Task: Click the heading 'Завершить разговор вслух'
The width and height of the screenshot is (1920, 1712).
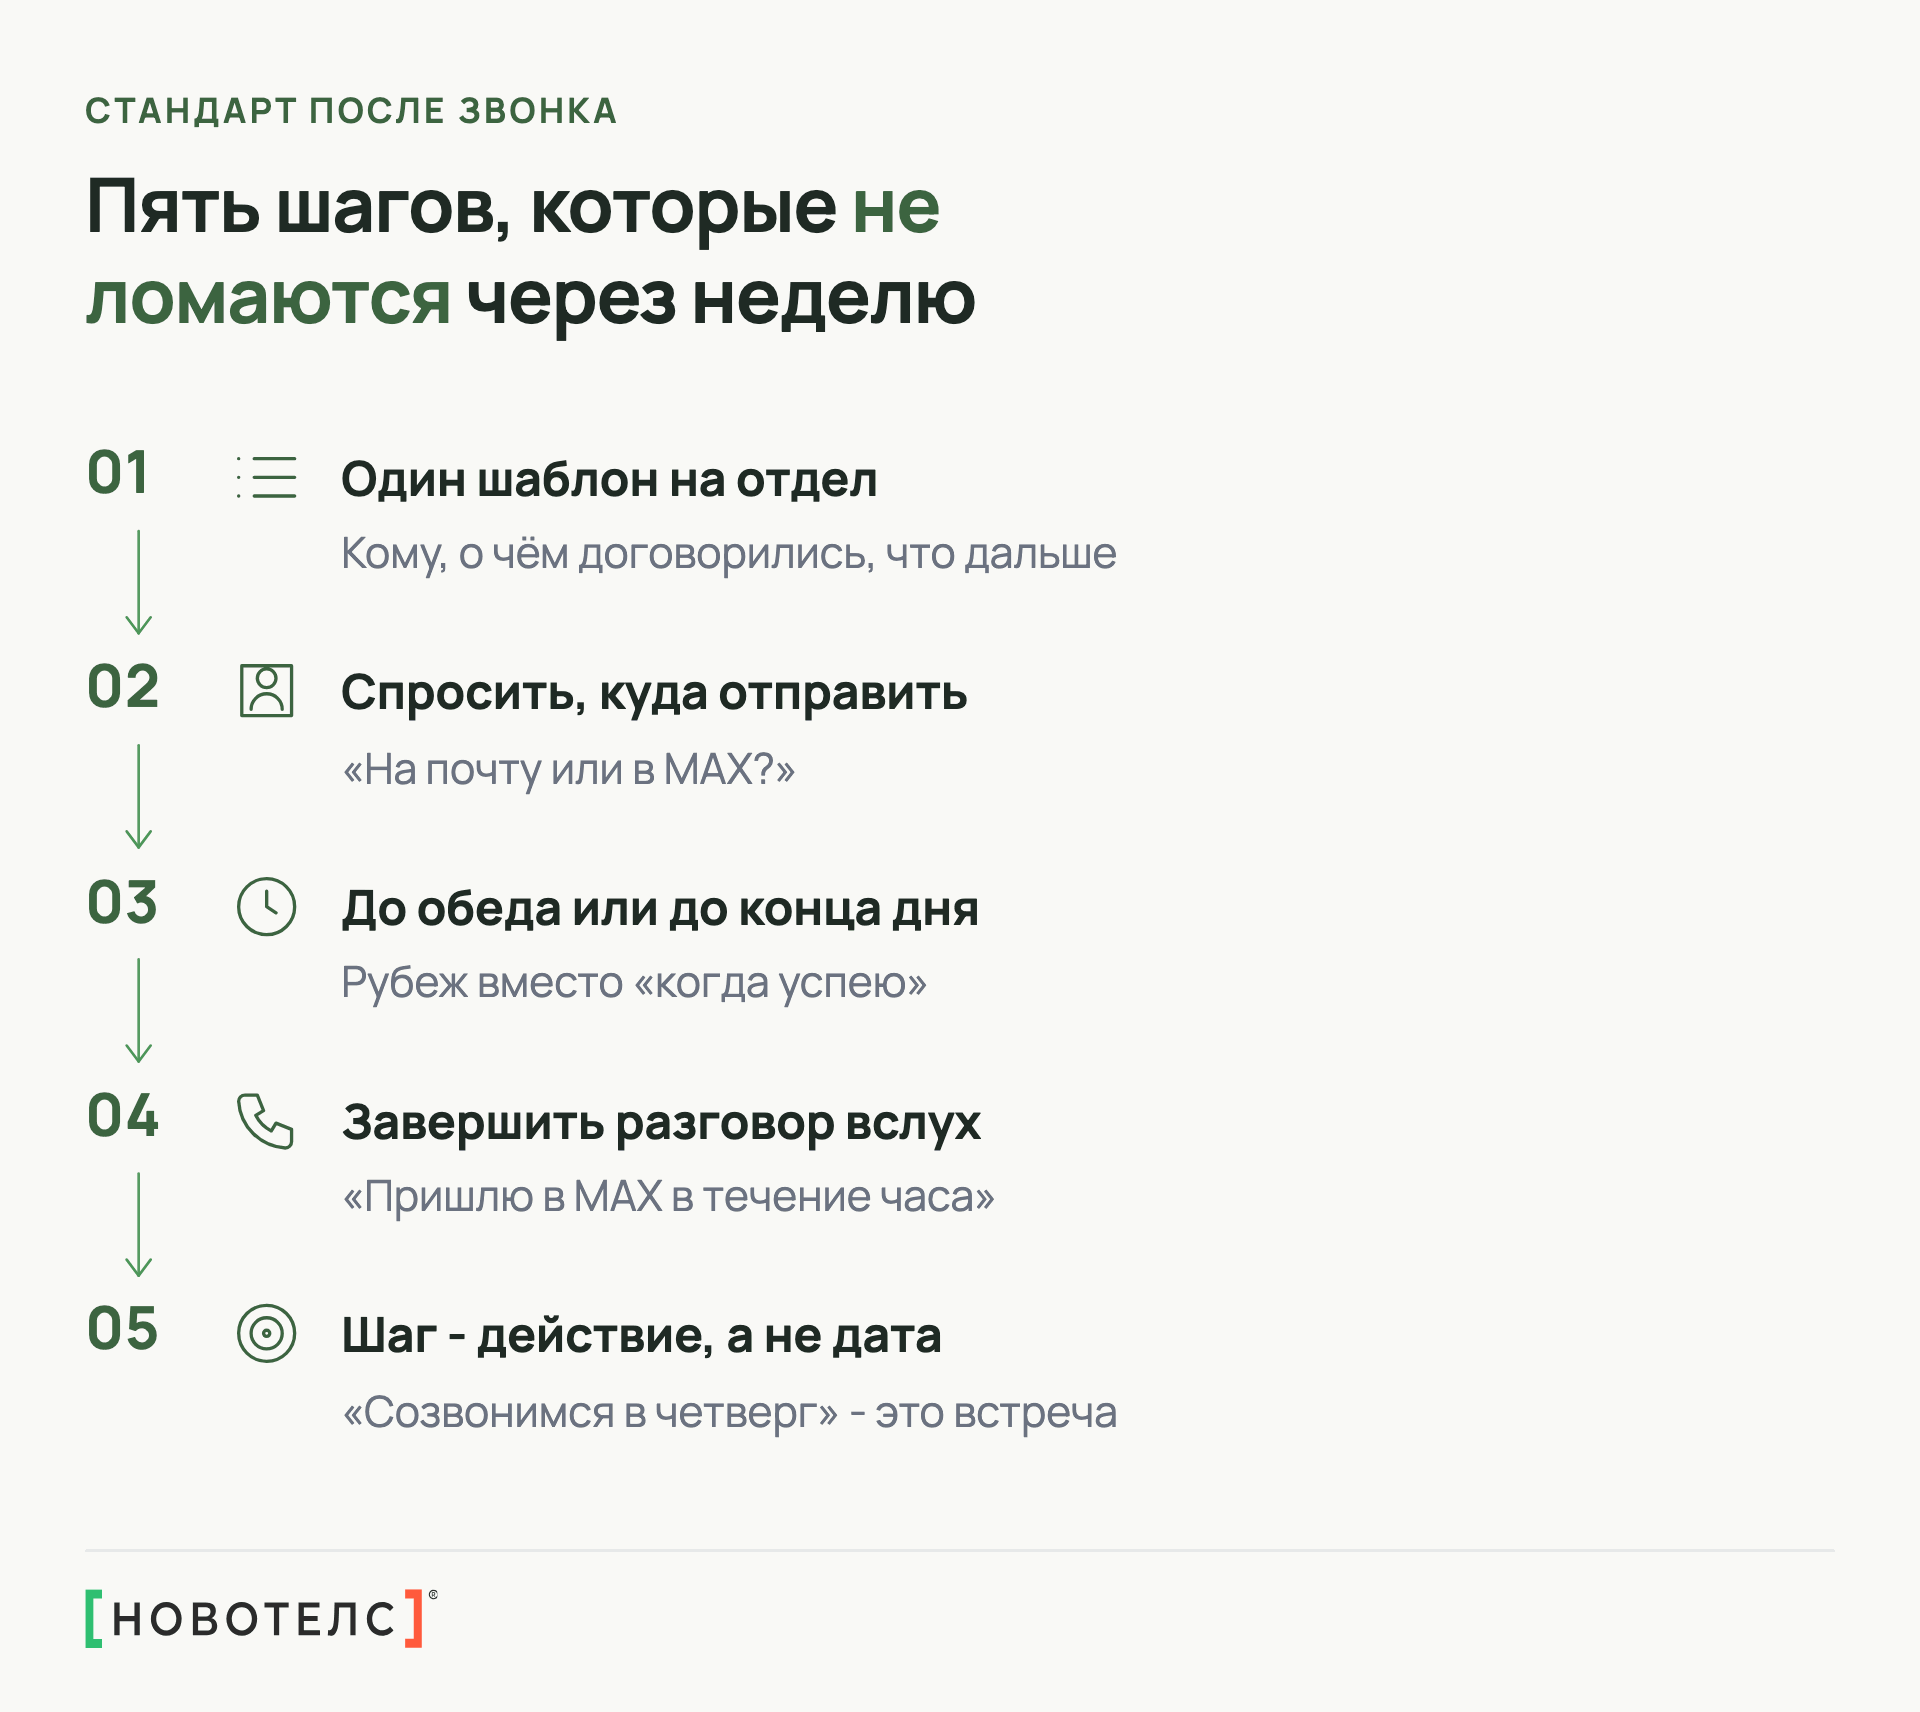Action: [662, 1124]
